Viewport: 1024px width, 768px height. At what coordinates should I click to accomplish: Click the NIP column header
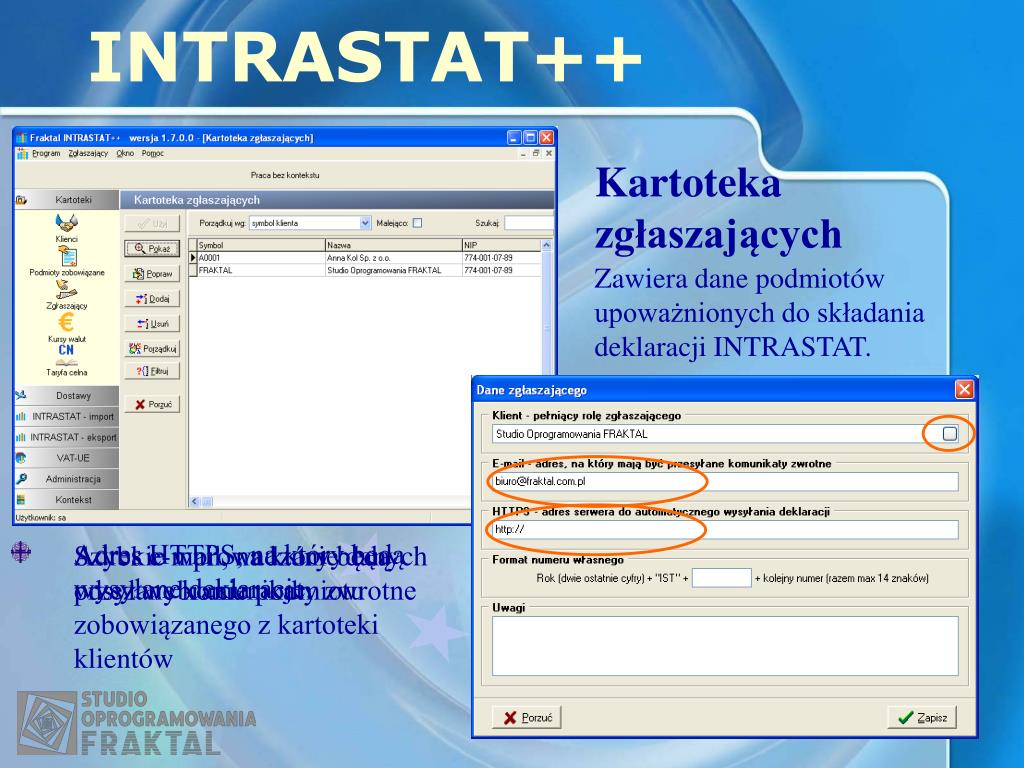pos(502,246)
